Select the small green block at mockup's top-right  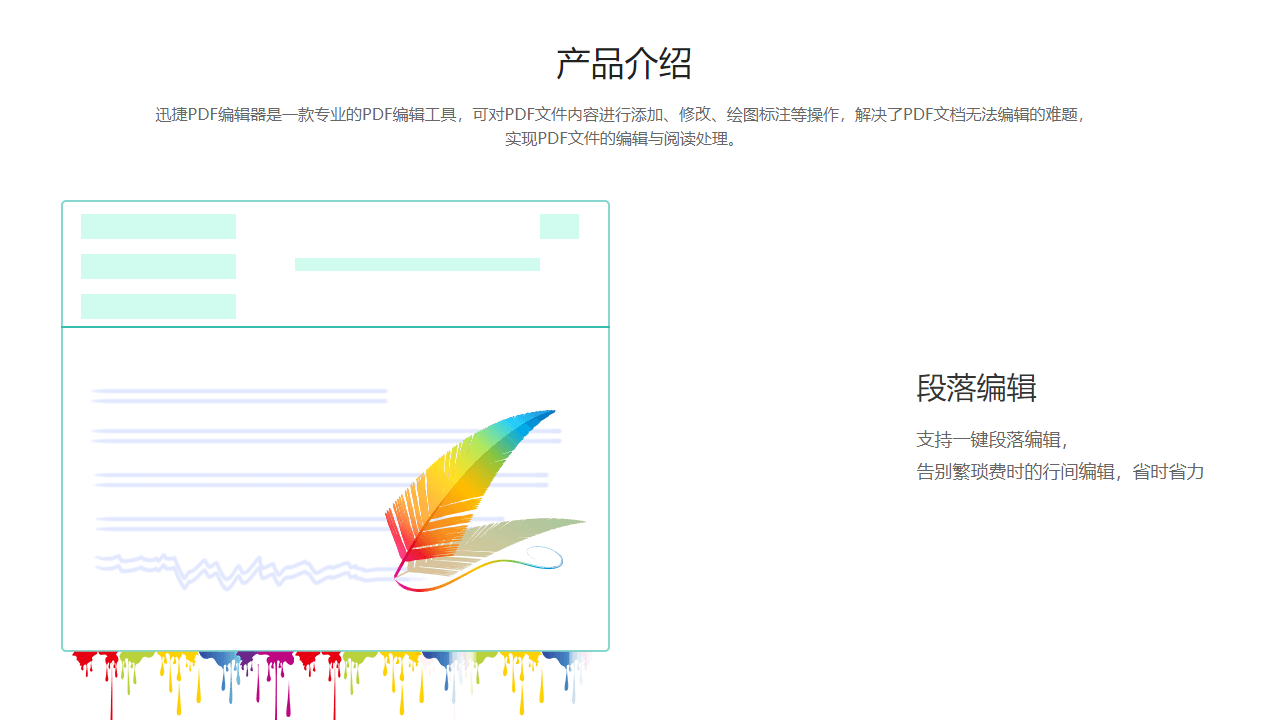point(560,227)
